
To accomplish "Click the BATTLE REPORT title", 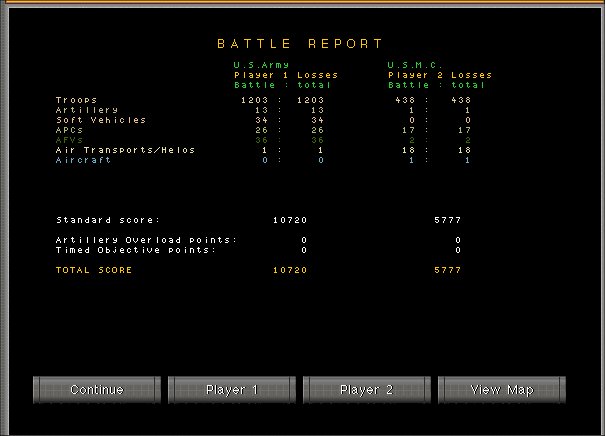I will 300,44.
